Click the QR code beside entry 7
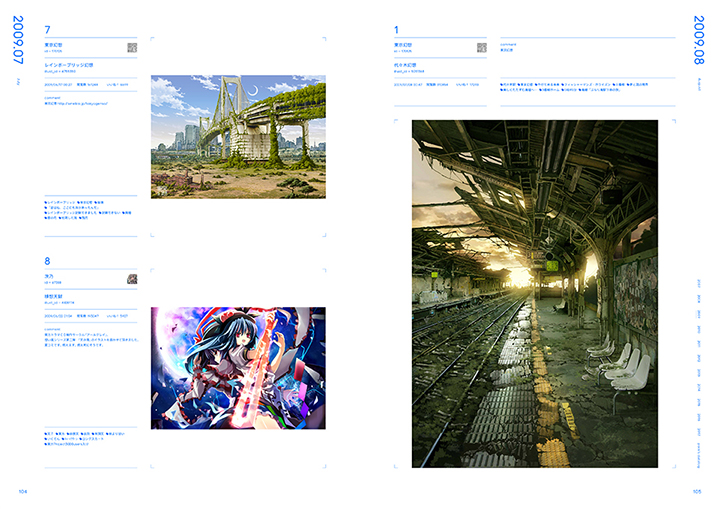Image resolution: width=720 pixels, height=509 pixels. click(131, 47)
